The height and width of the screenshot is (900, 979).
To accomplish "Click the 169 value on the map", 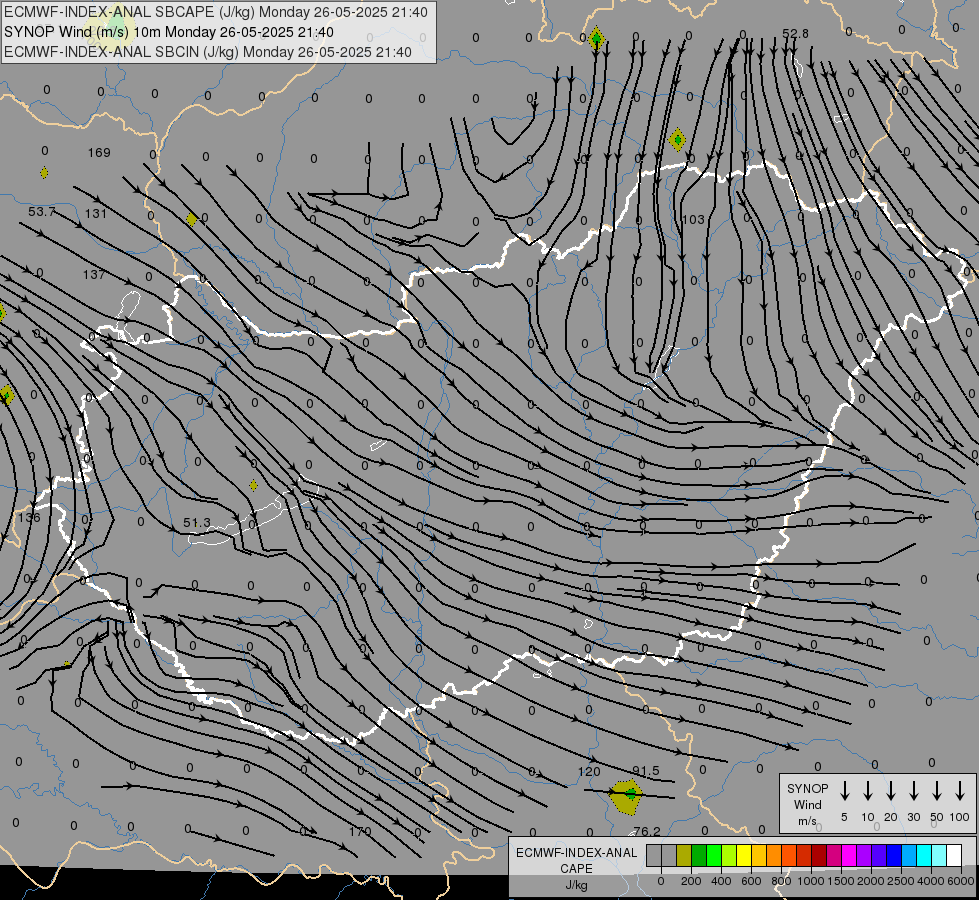I will pos(99,152).
